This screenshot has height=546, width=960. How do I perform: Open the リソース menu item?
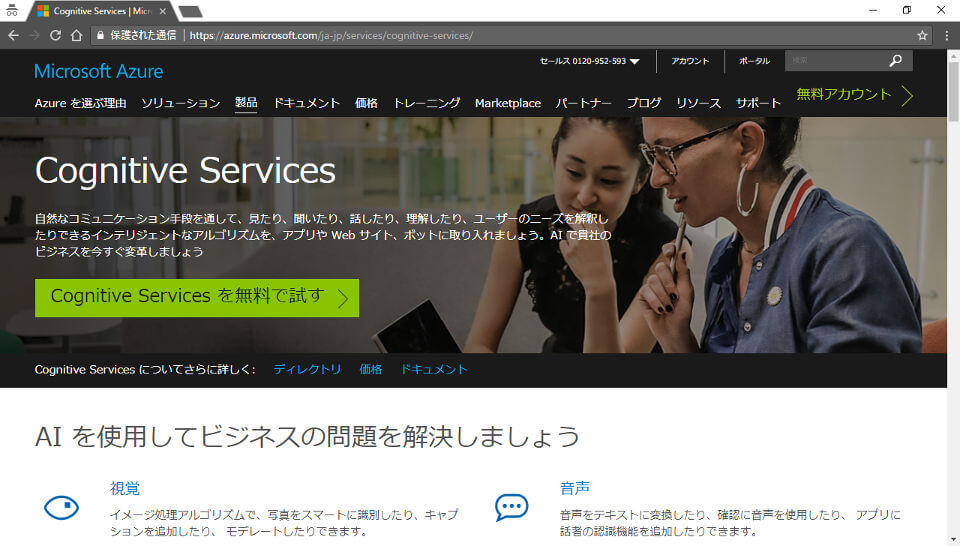click(x=699, y=103)
